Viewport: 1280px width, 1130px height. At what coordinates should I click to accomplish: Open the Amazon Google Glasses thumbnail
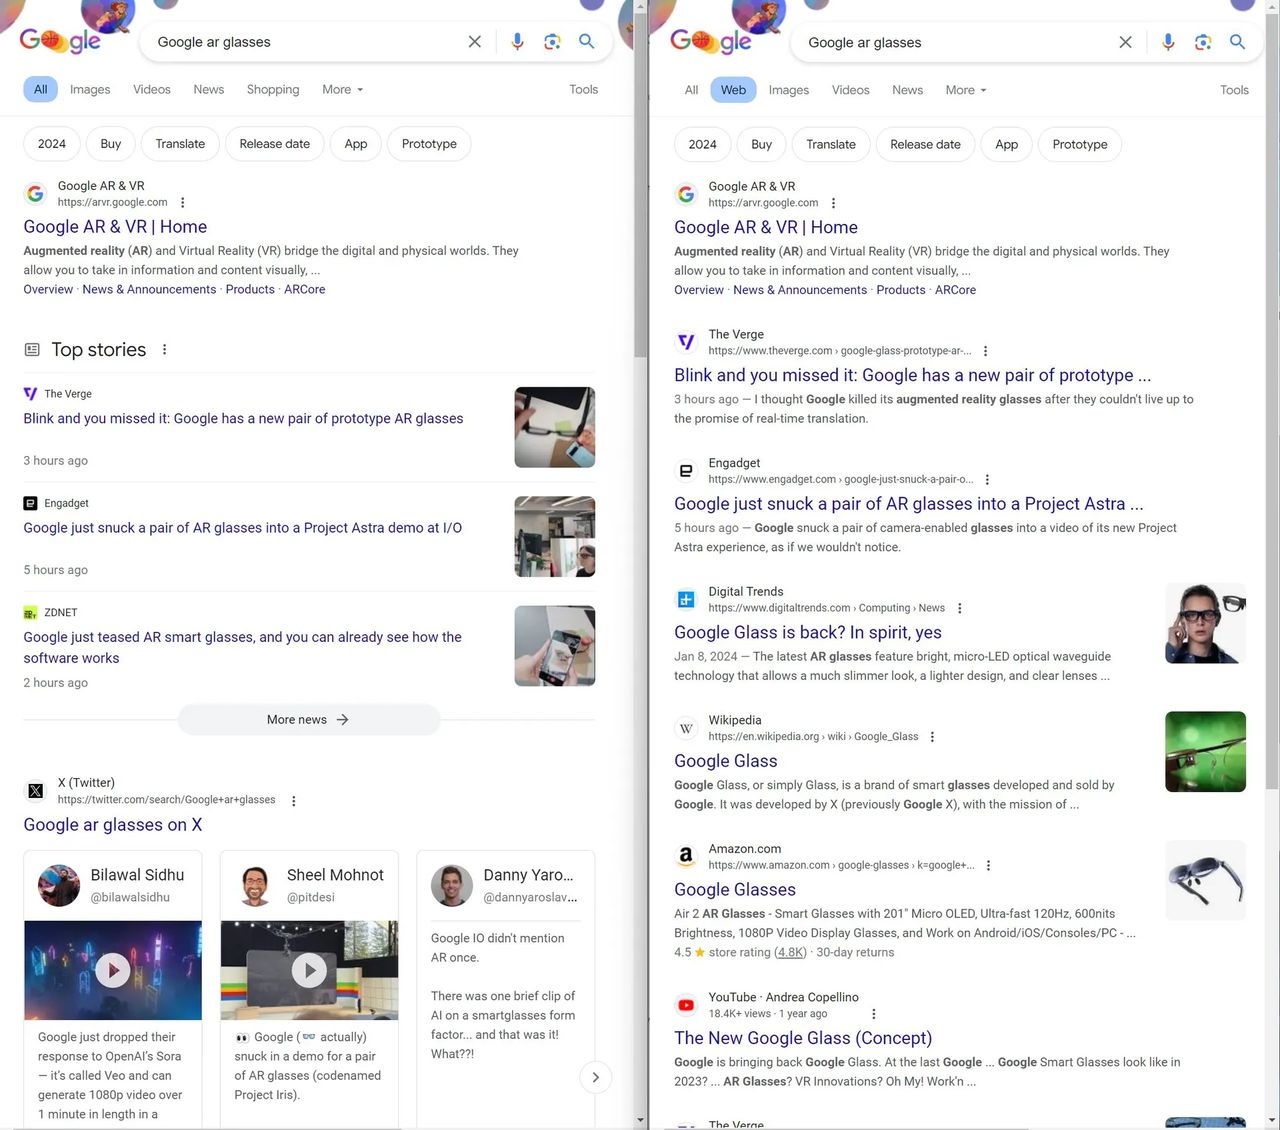[x=1206, y=880]
